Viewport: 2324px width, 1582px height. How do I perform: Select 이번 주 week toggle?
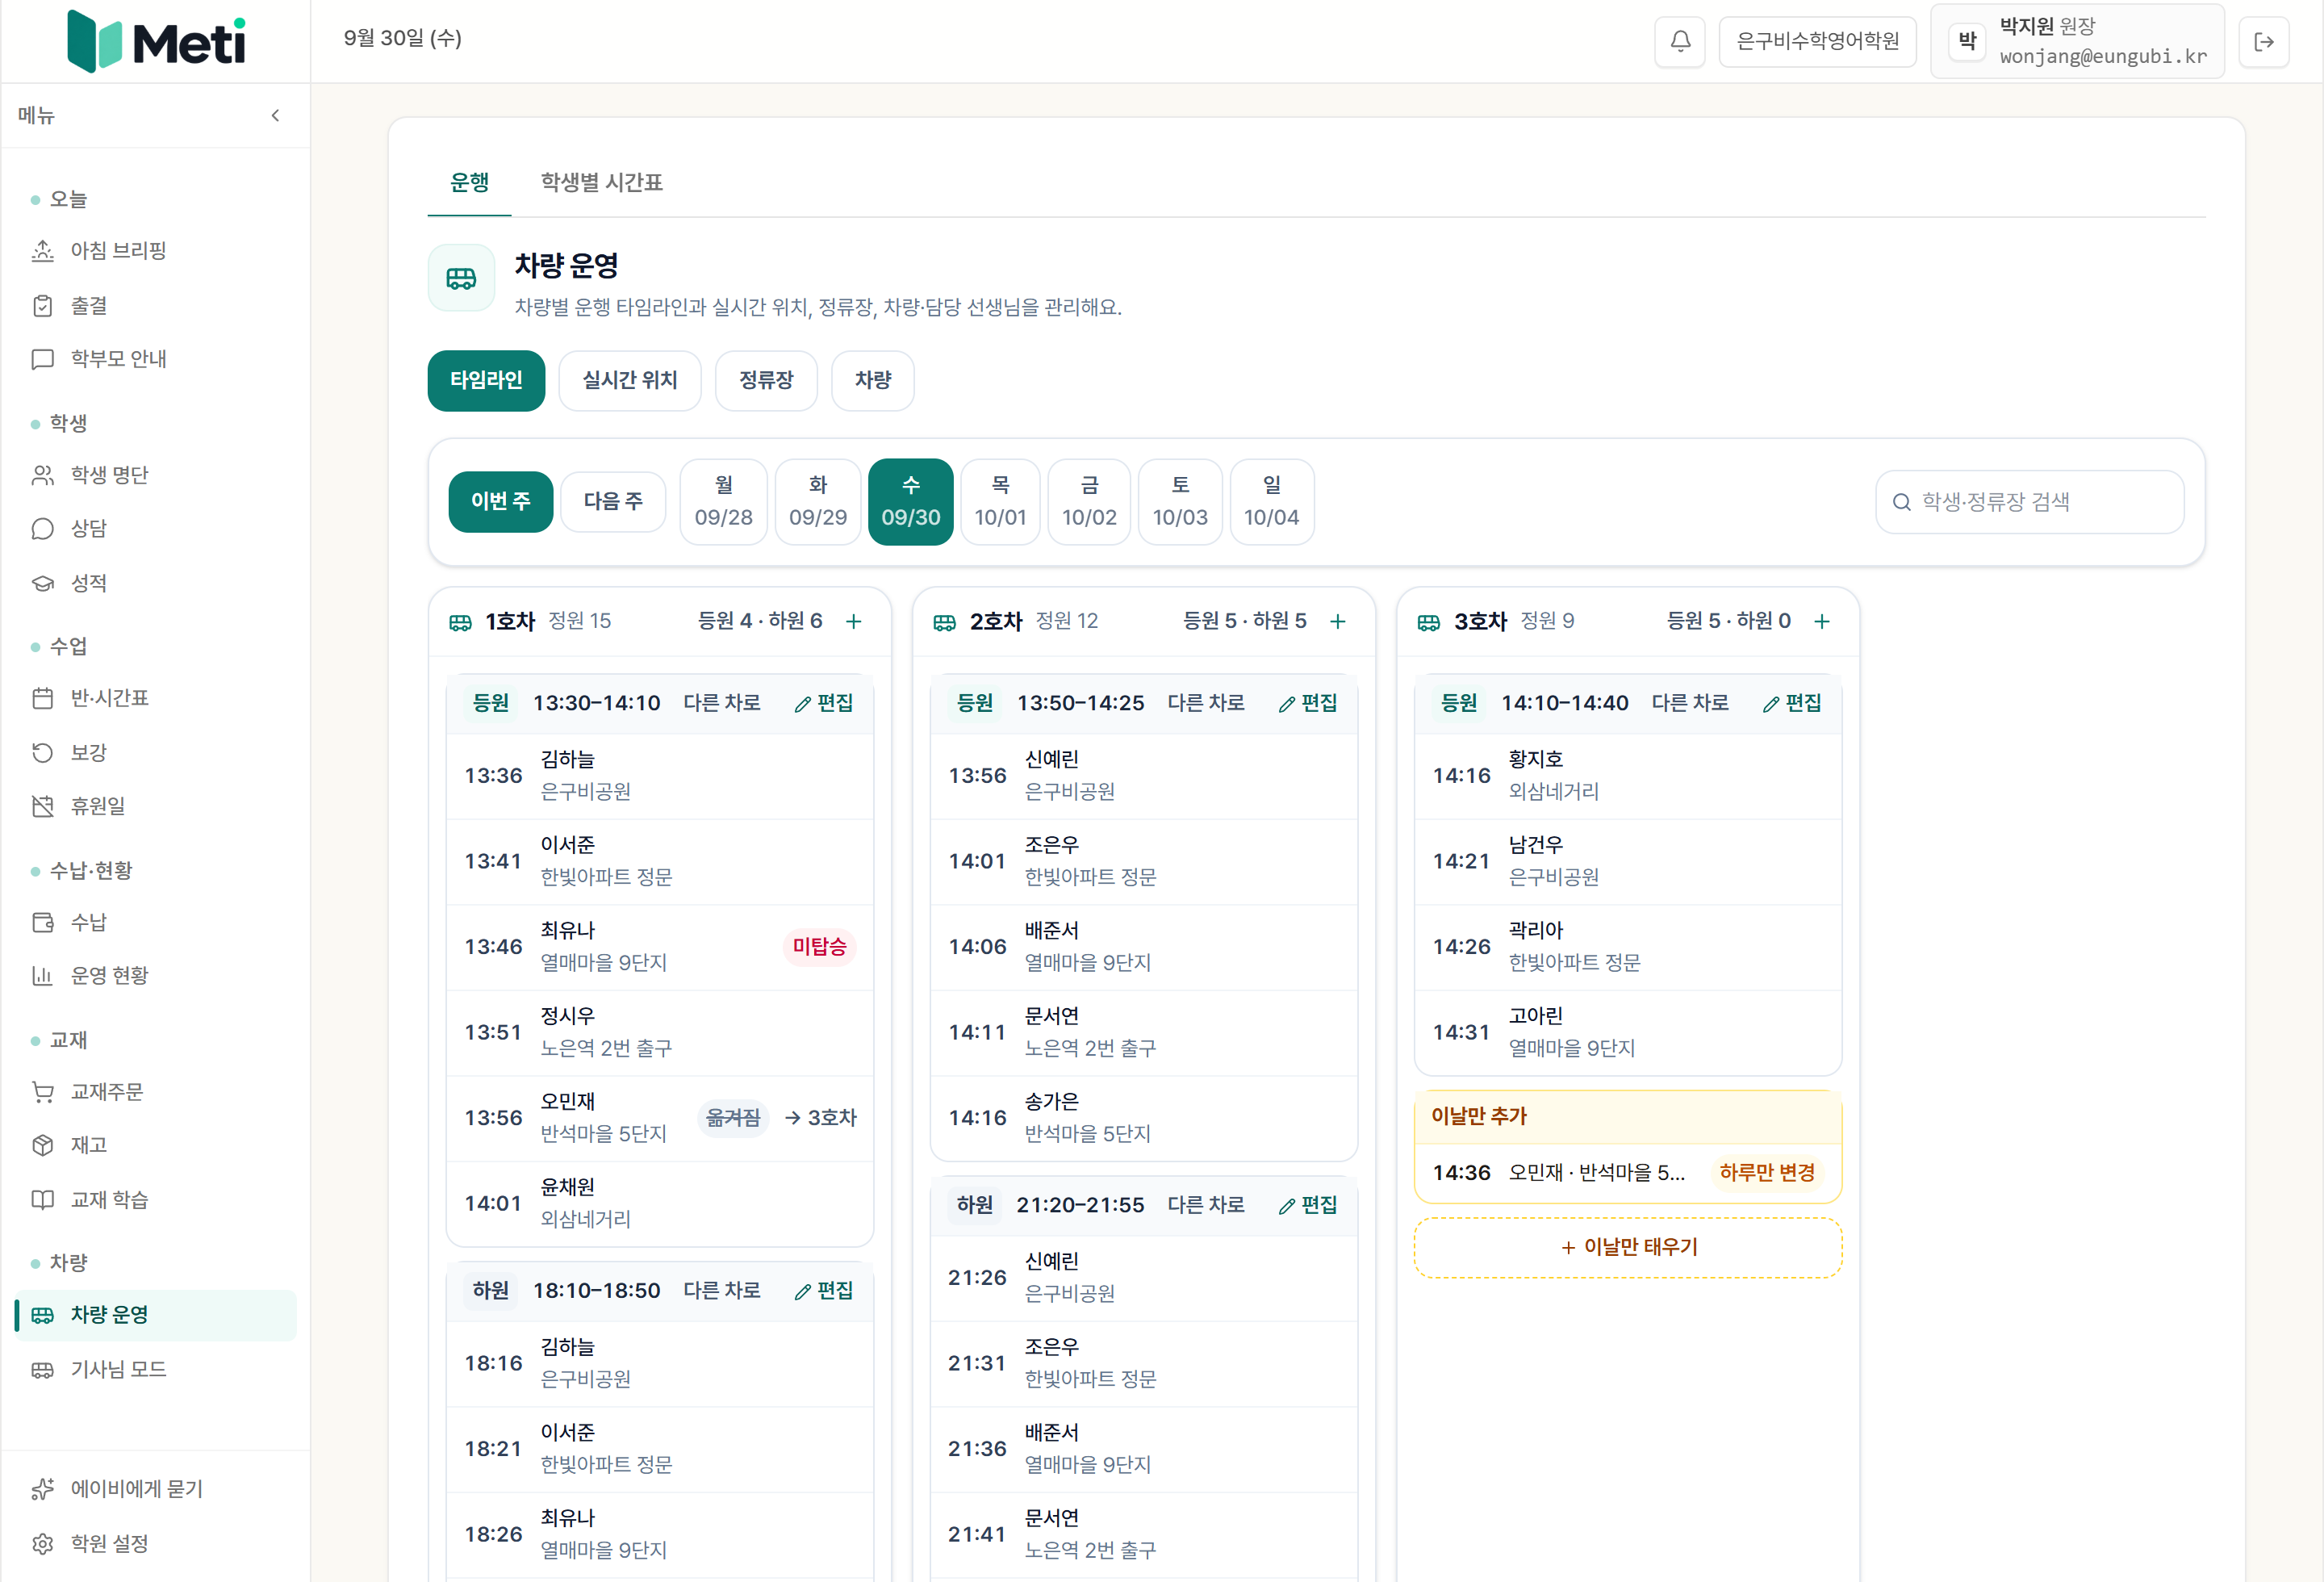click(x=500, y=501)
